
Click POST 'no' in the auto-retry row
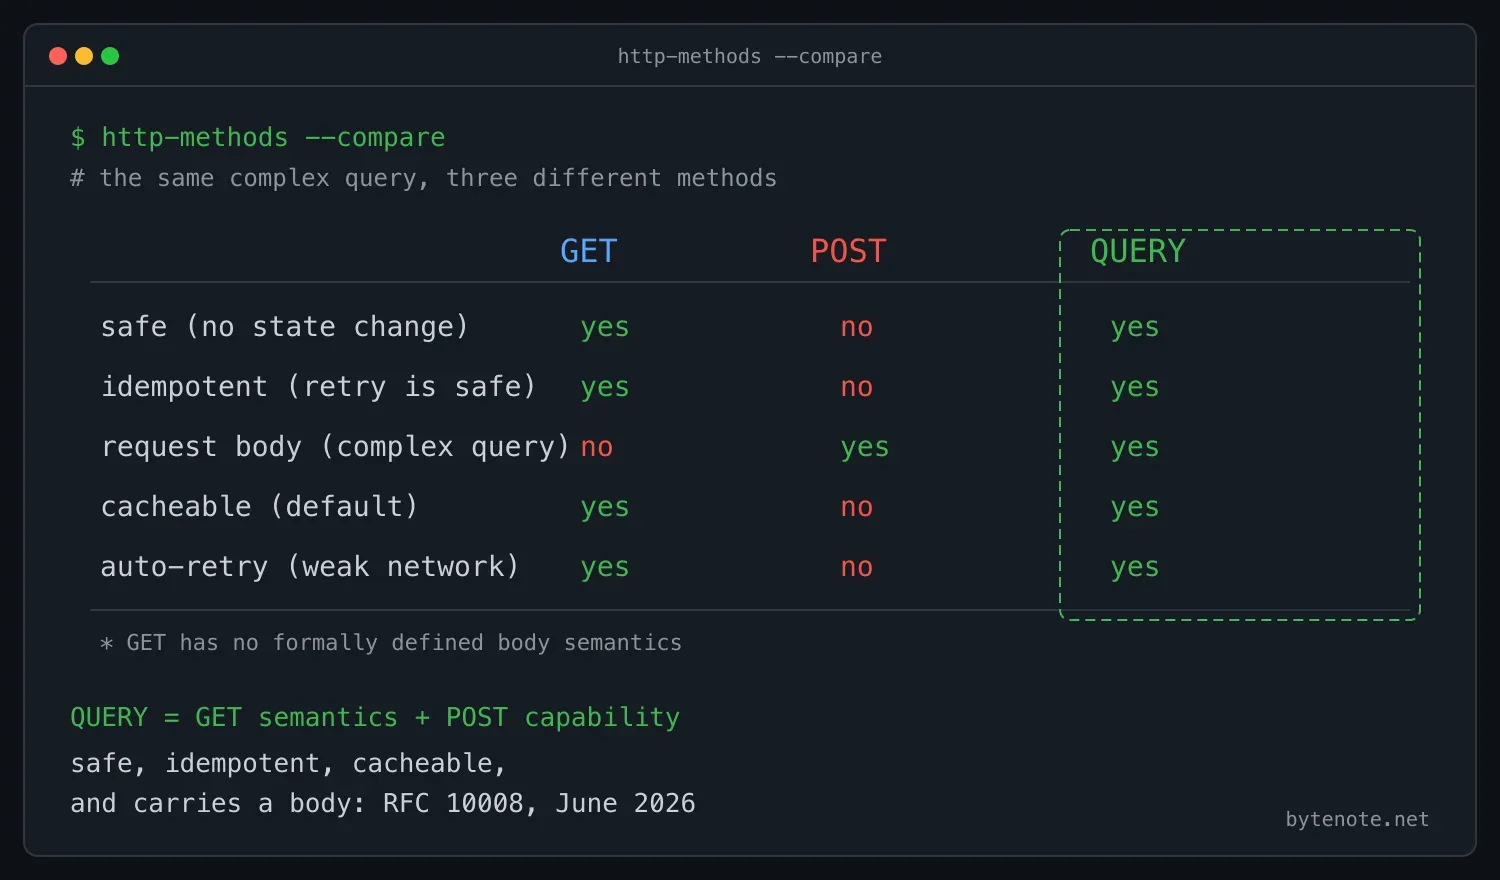pos(857,568)
